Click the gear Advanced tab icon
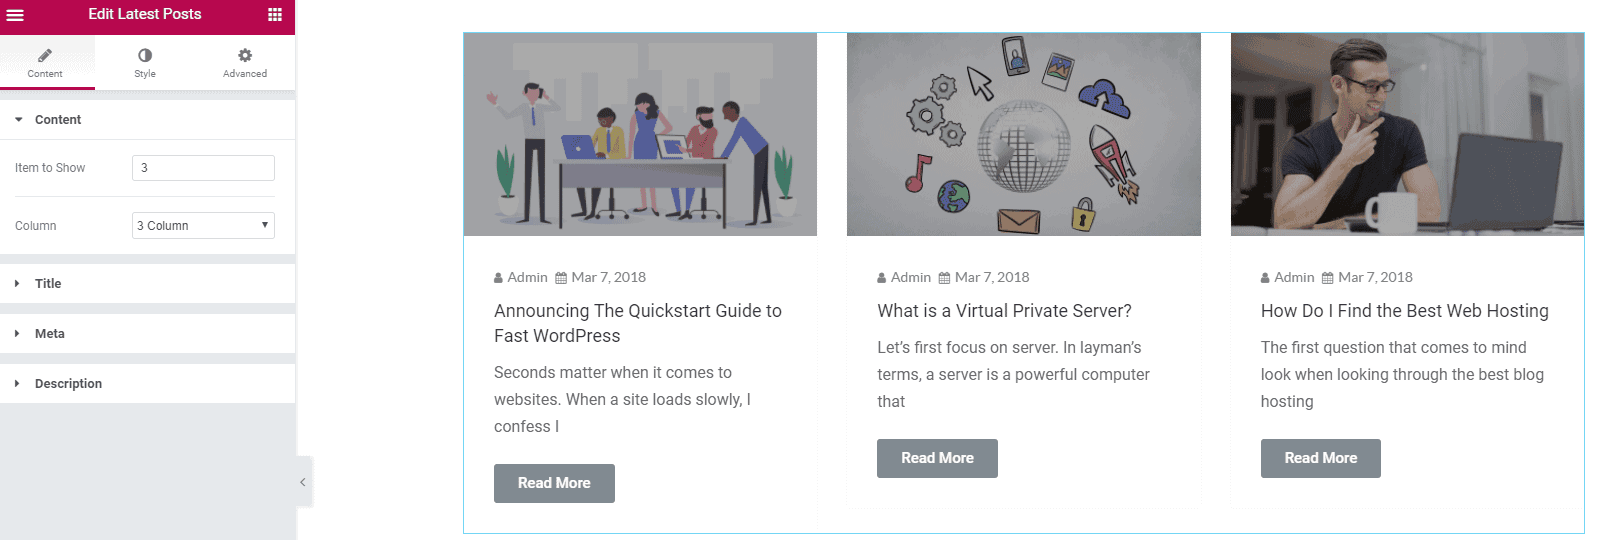Image resolution: width=1618 pixels, height=540 pixels. [x=245, y=56]
